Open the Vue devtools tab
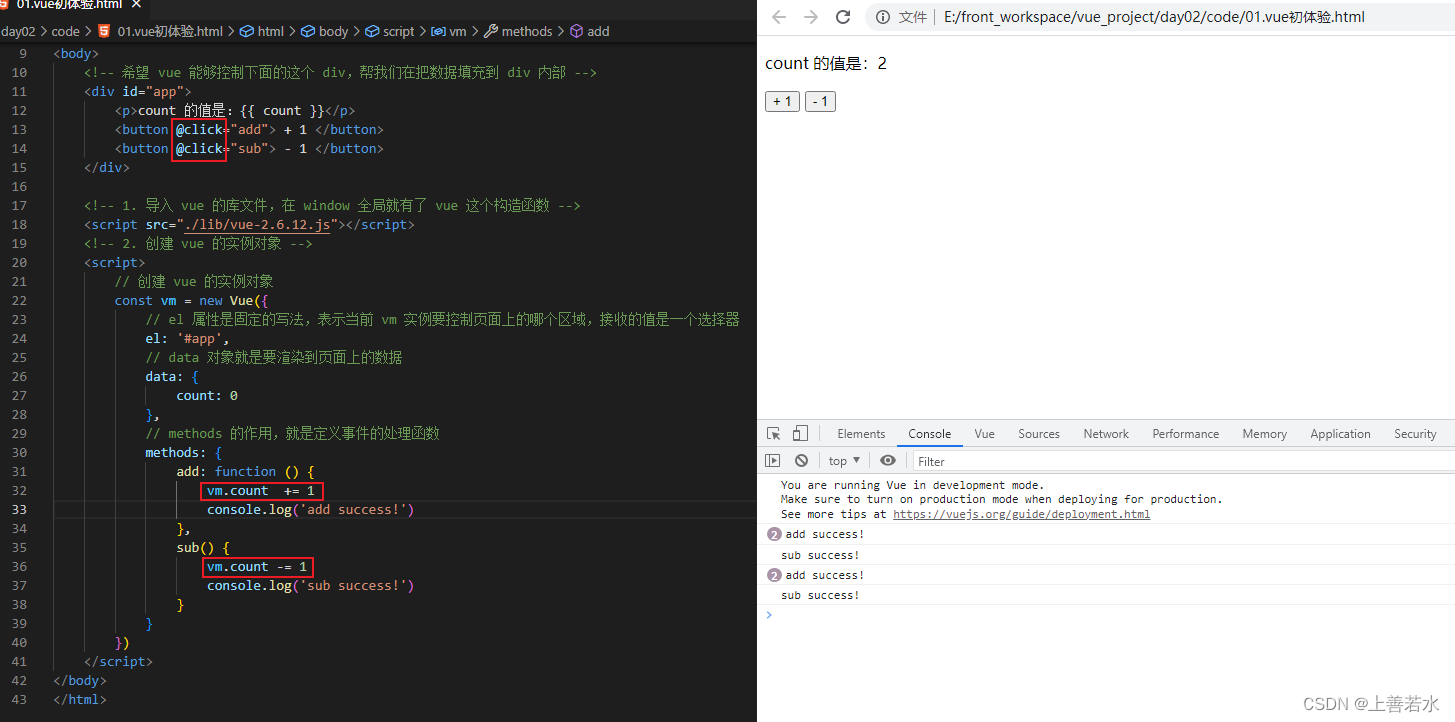The height and width of the screenshot is (722, 1455). tap(985, 434)
